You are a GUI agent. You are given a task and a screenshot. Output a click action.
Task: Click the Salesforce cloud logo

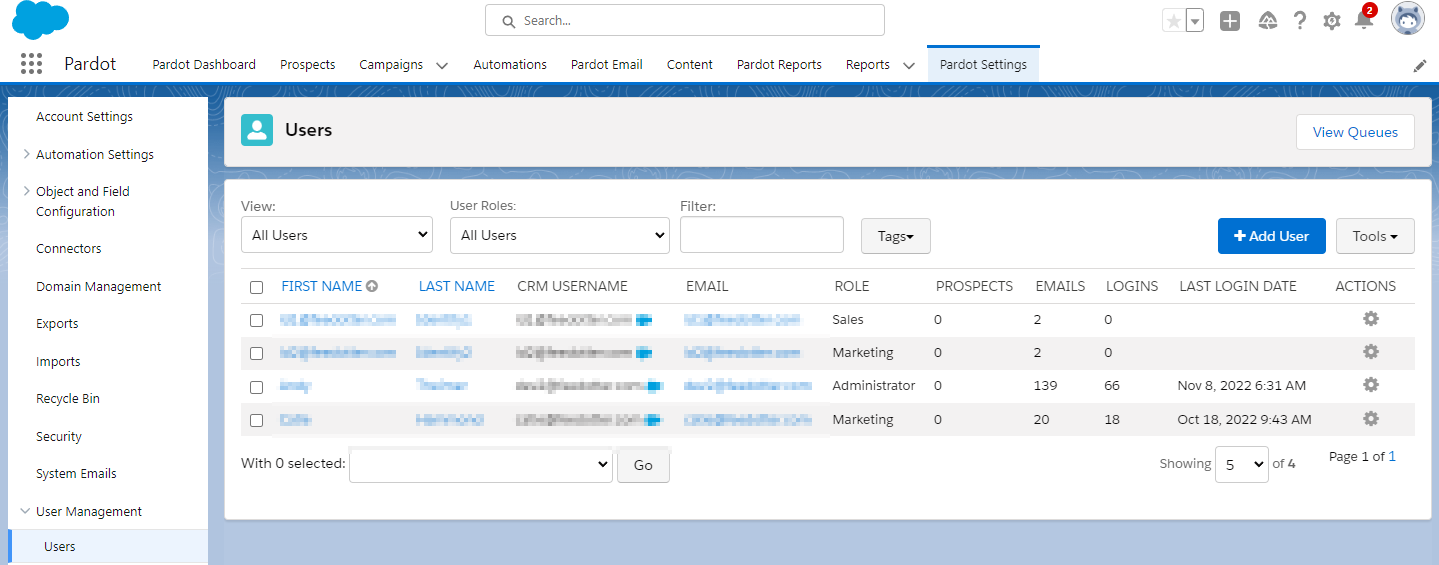(x=41, y=20)
